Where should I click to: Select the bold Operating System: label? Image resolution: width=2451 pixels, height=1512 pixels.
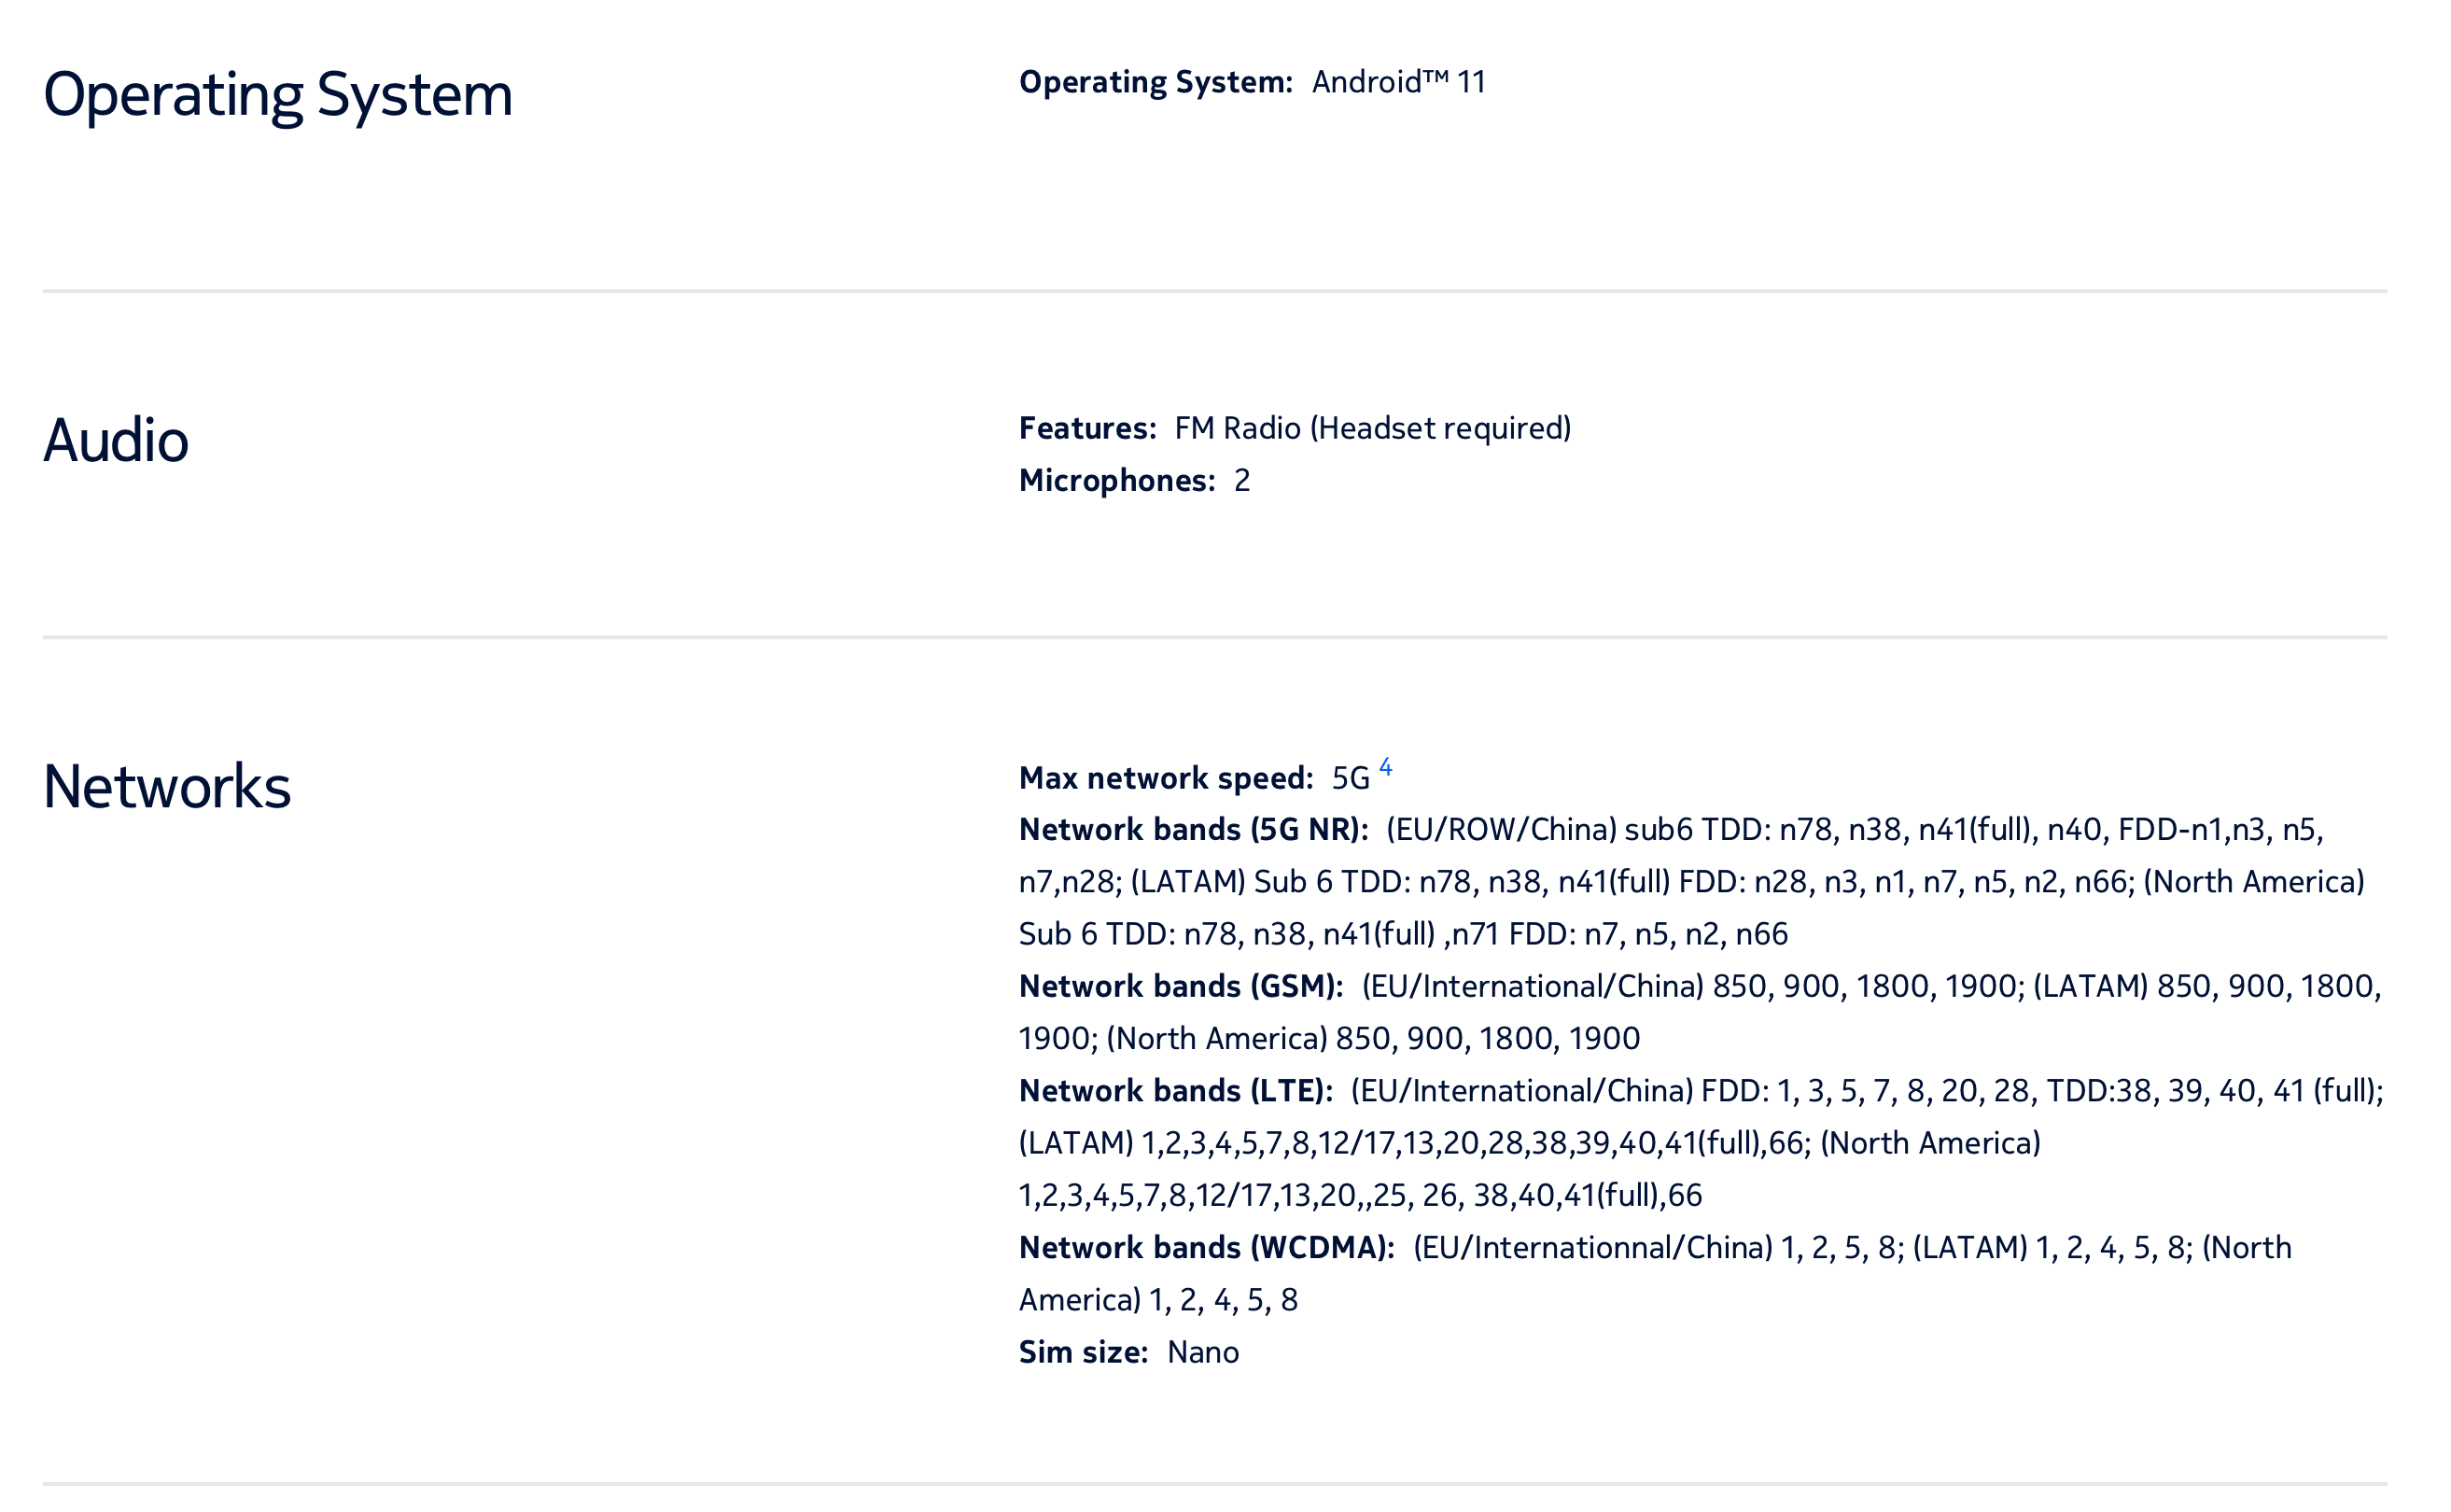coord(1155,82)
